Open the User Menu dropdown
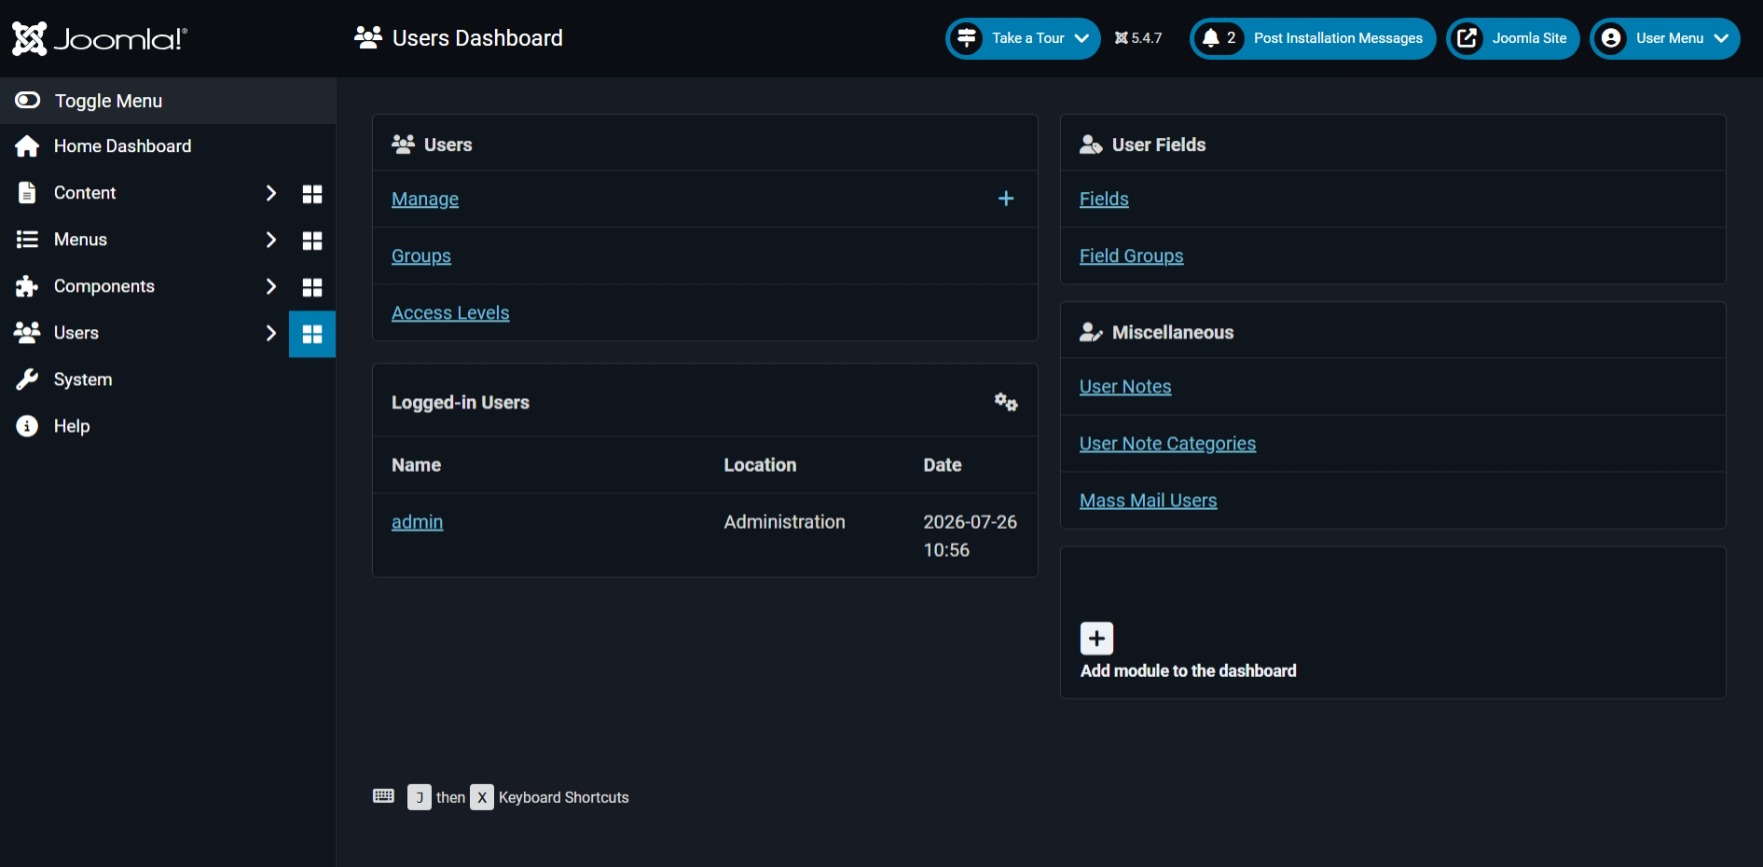 (x=1665, y=39)
